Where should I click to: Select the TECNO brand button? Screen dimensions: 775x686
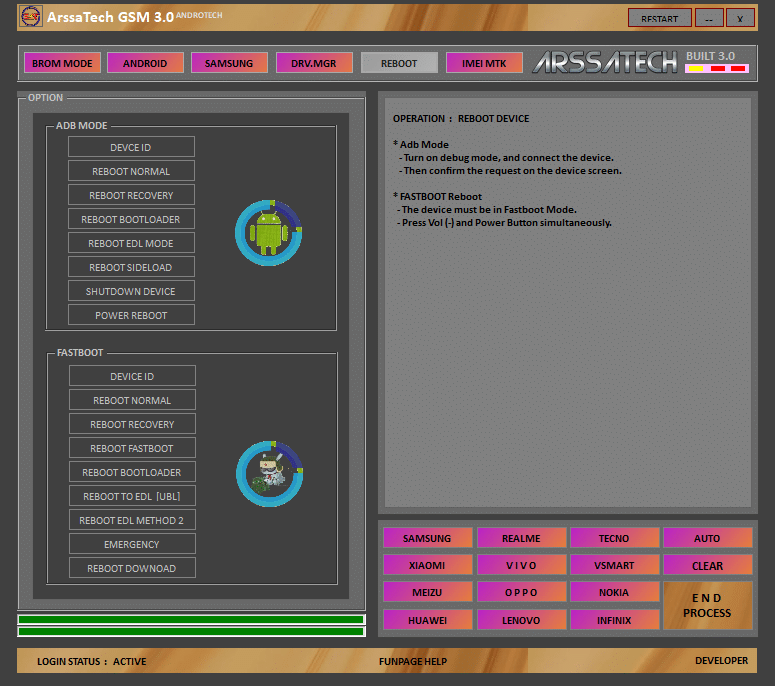tap(614, 538)
